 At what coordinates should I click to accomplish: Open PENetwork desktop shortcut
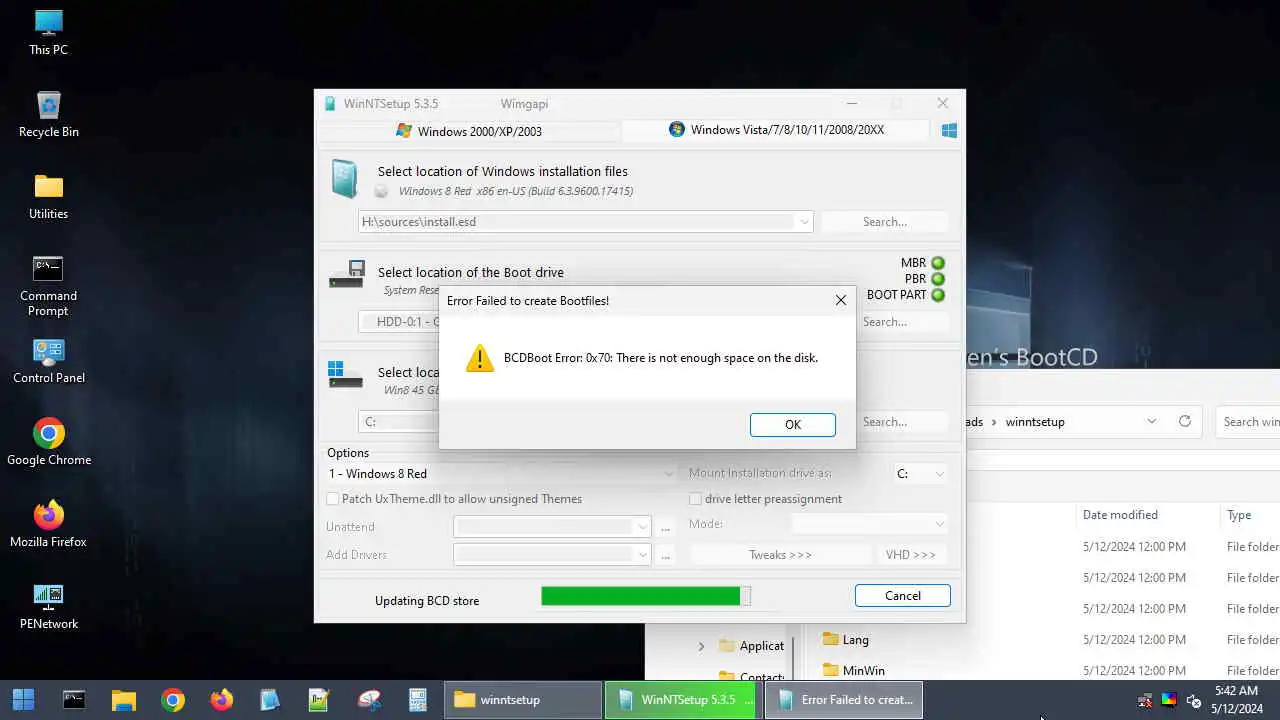(x=48, y=606)
